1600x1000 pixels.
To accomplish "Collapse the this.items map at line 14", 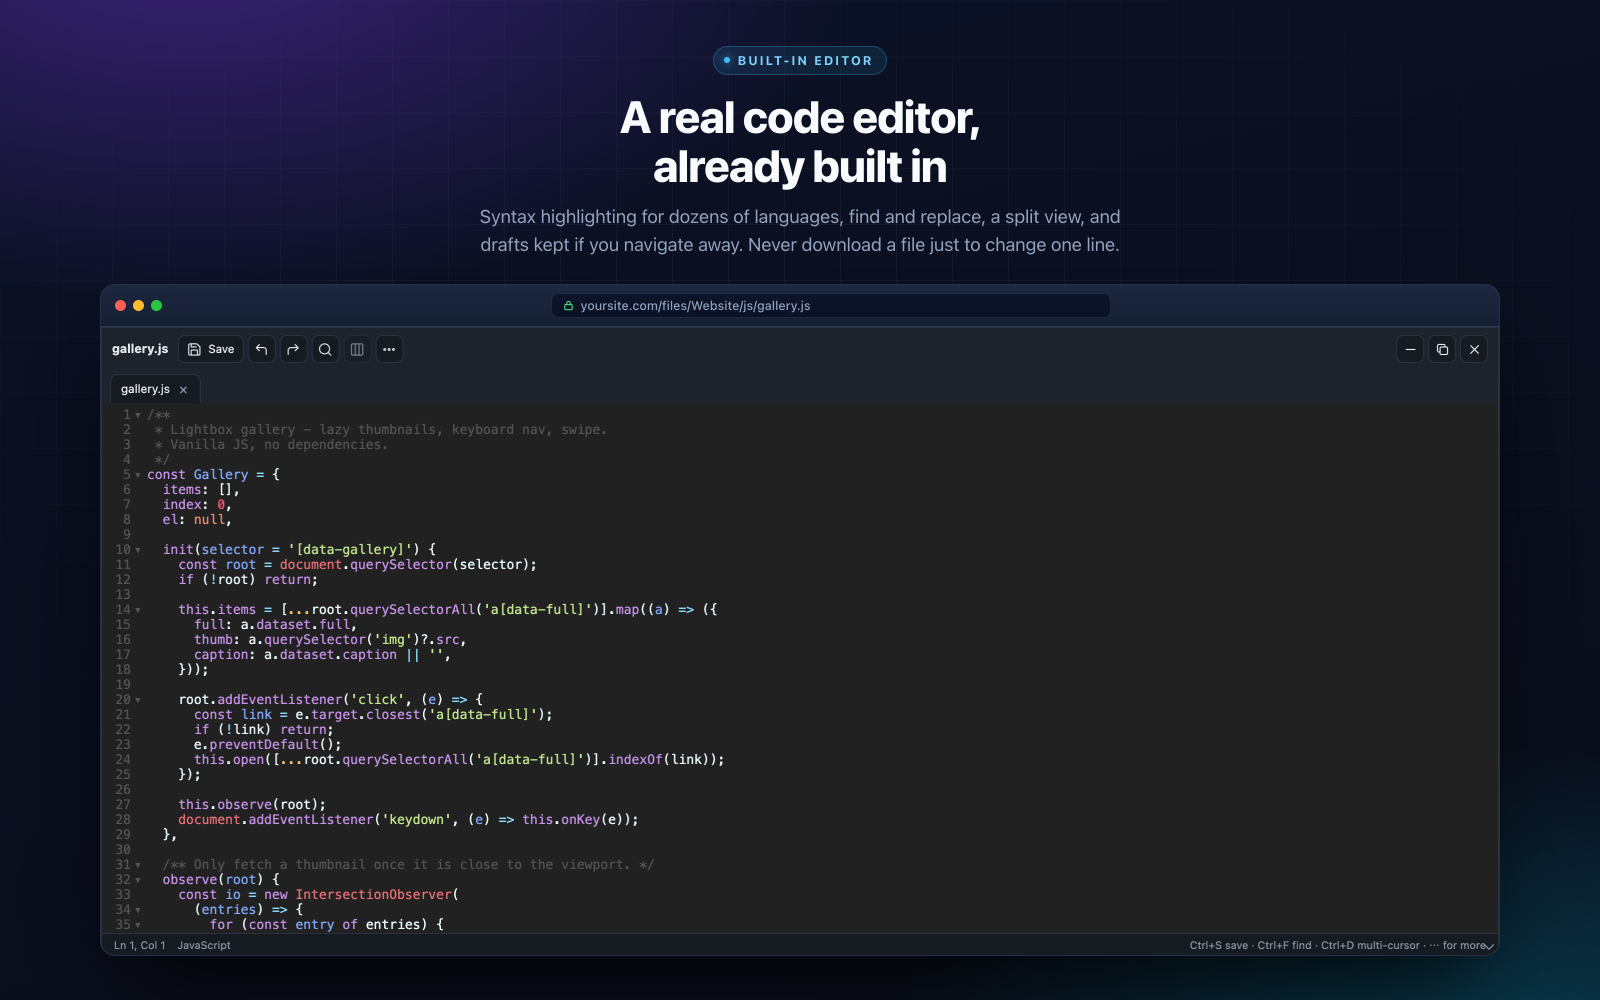I will 138,610.
